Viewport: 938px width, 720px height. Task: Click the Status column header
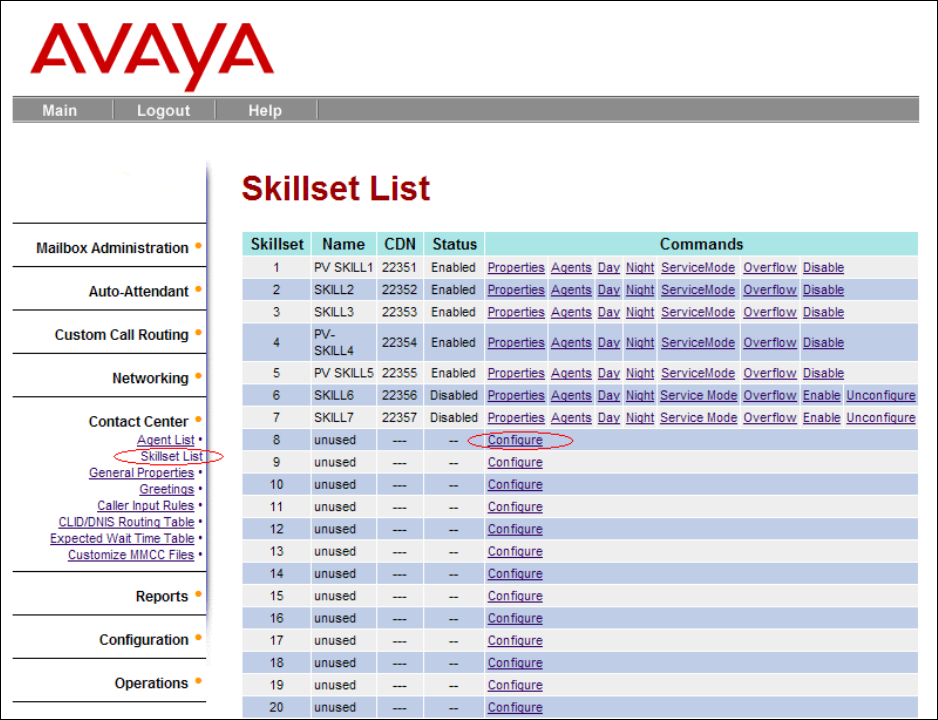coord(455,244)
